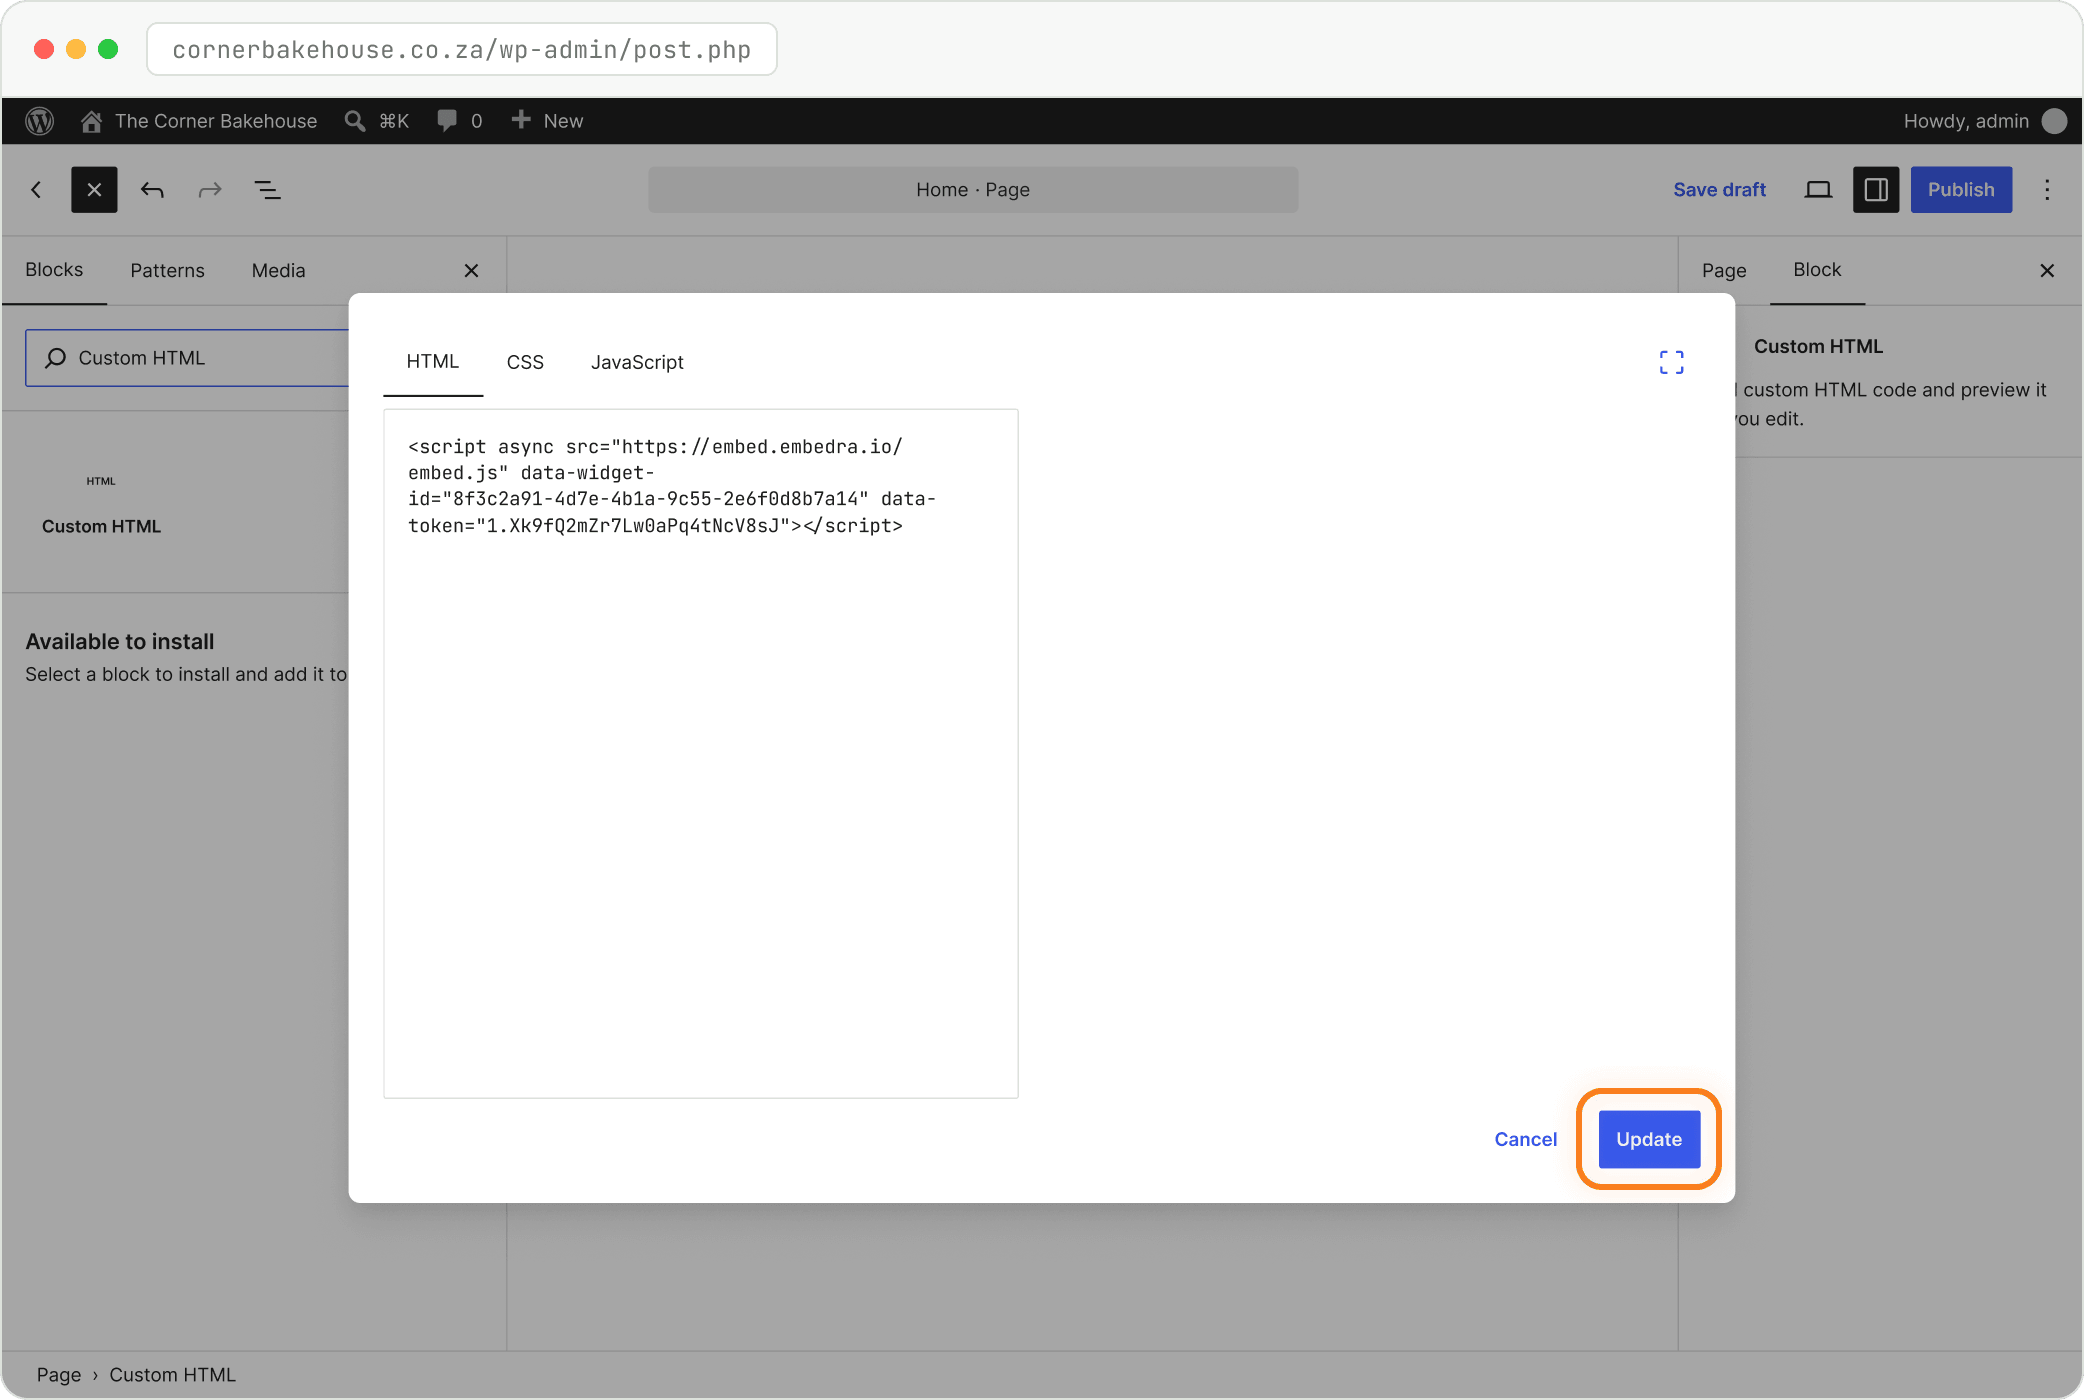Screen dimensions: 2084x1400
Task: Switch to the Patterns tab
Action: 167,271
